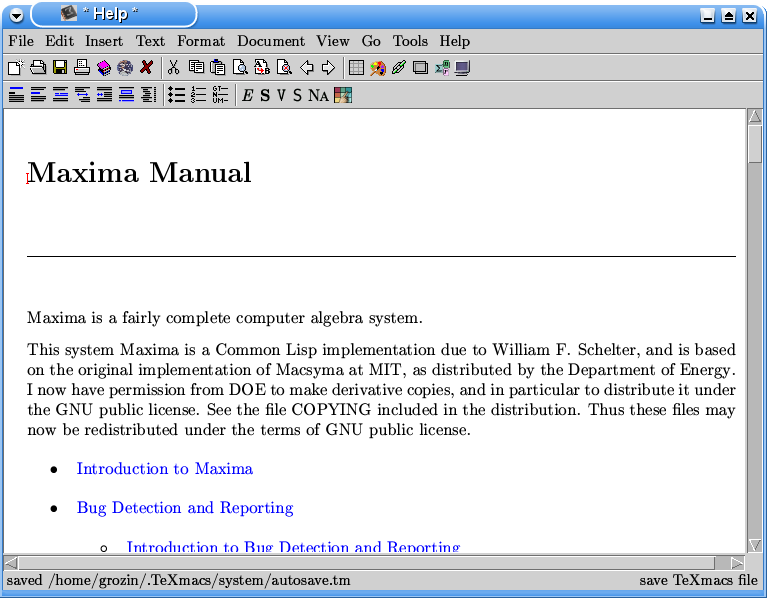767x598 pixels.
Task: Click the paragraph icon with blue double arrow
Action: coord(82,94)
